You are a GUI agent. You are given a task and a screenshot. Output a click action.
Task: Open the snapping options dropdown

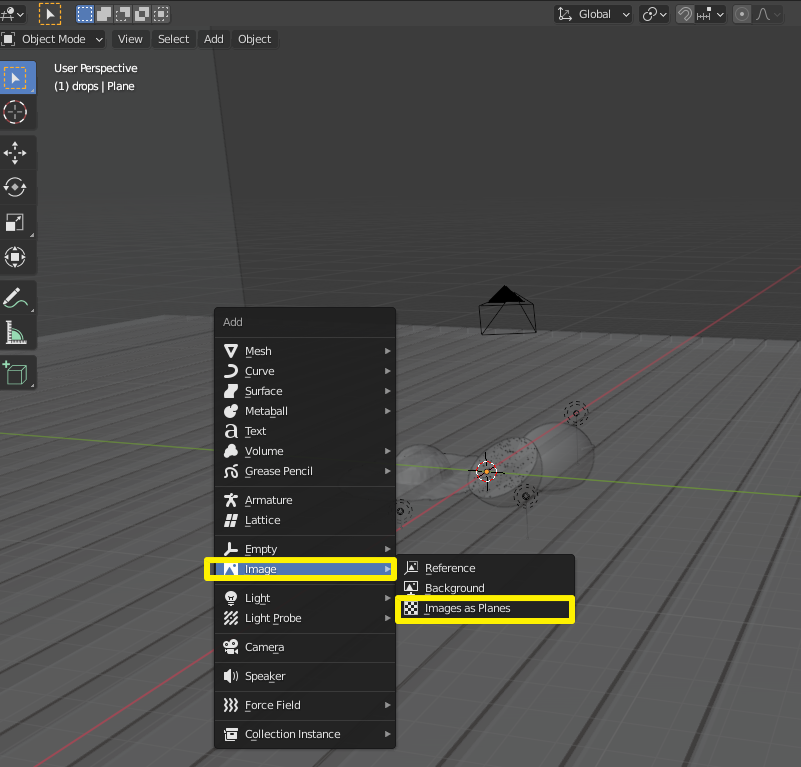click(710, 14)
